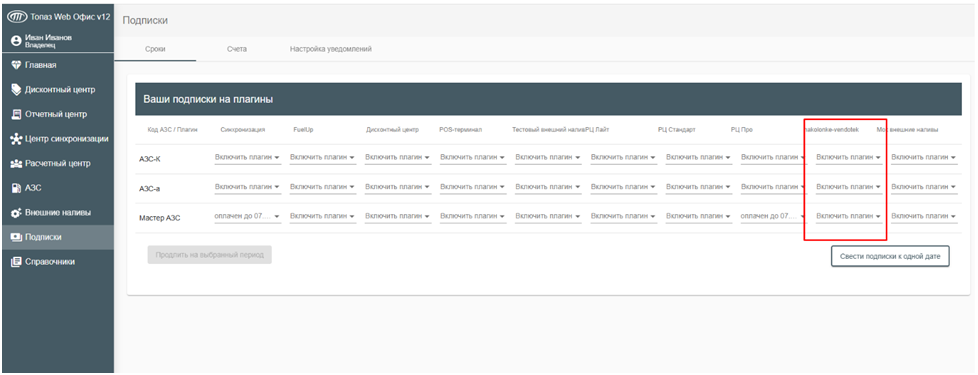The height and width of the screenshot is (375, 978).
Task: Click the АЗС-а row label
Action: click(149, 188)
